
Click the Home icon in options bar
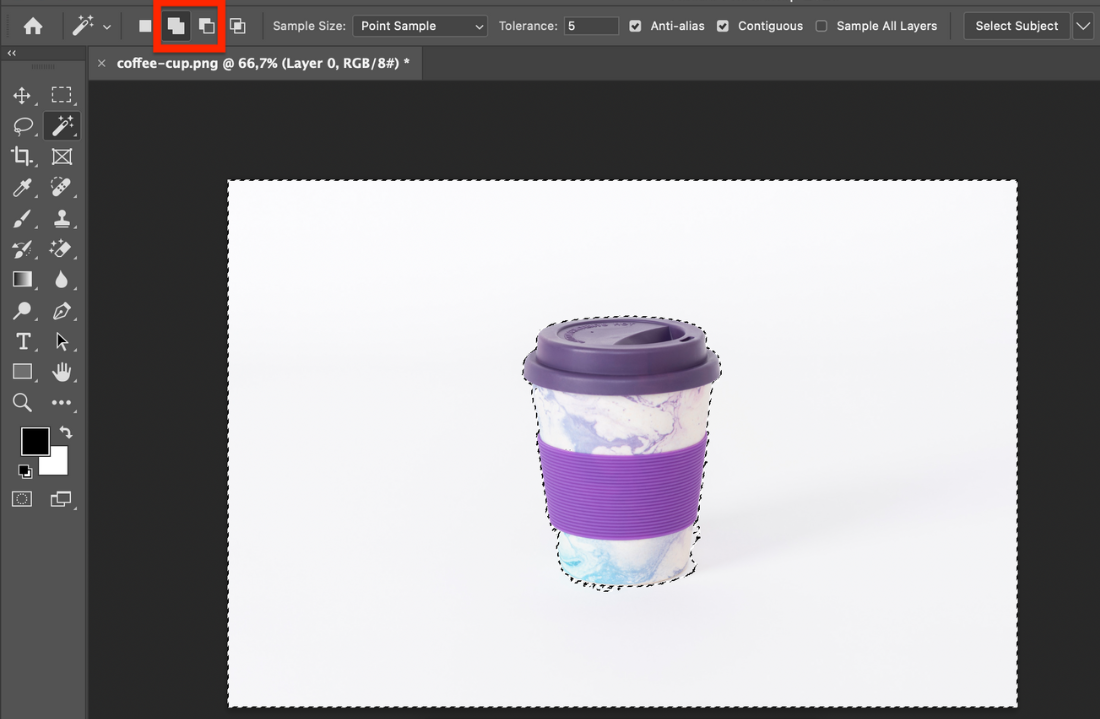click(x=33, y=26)
